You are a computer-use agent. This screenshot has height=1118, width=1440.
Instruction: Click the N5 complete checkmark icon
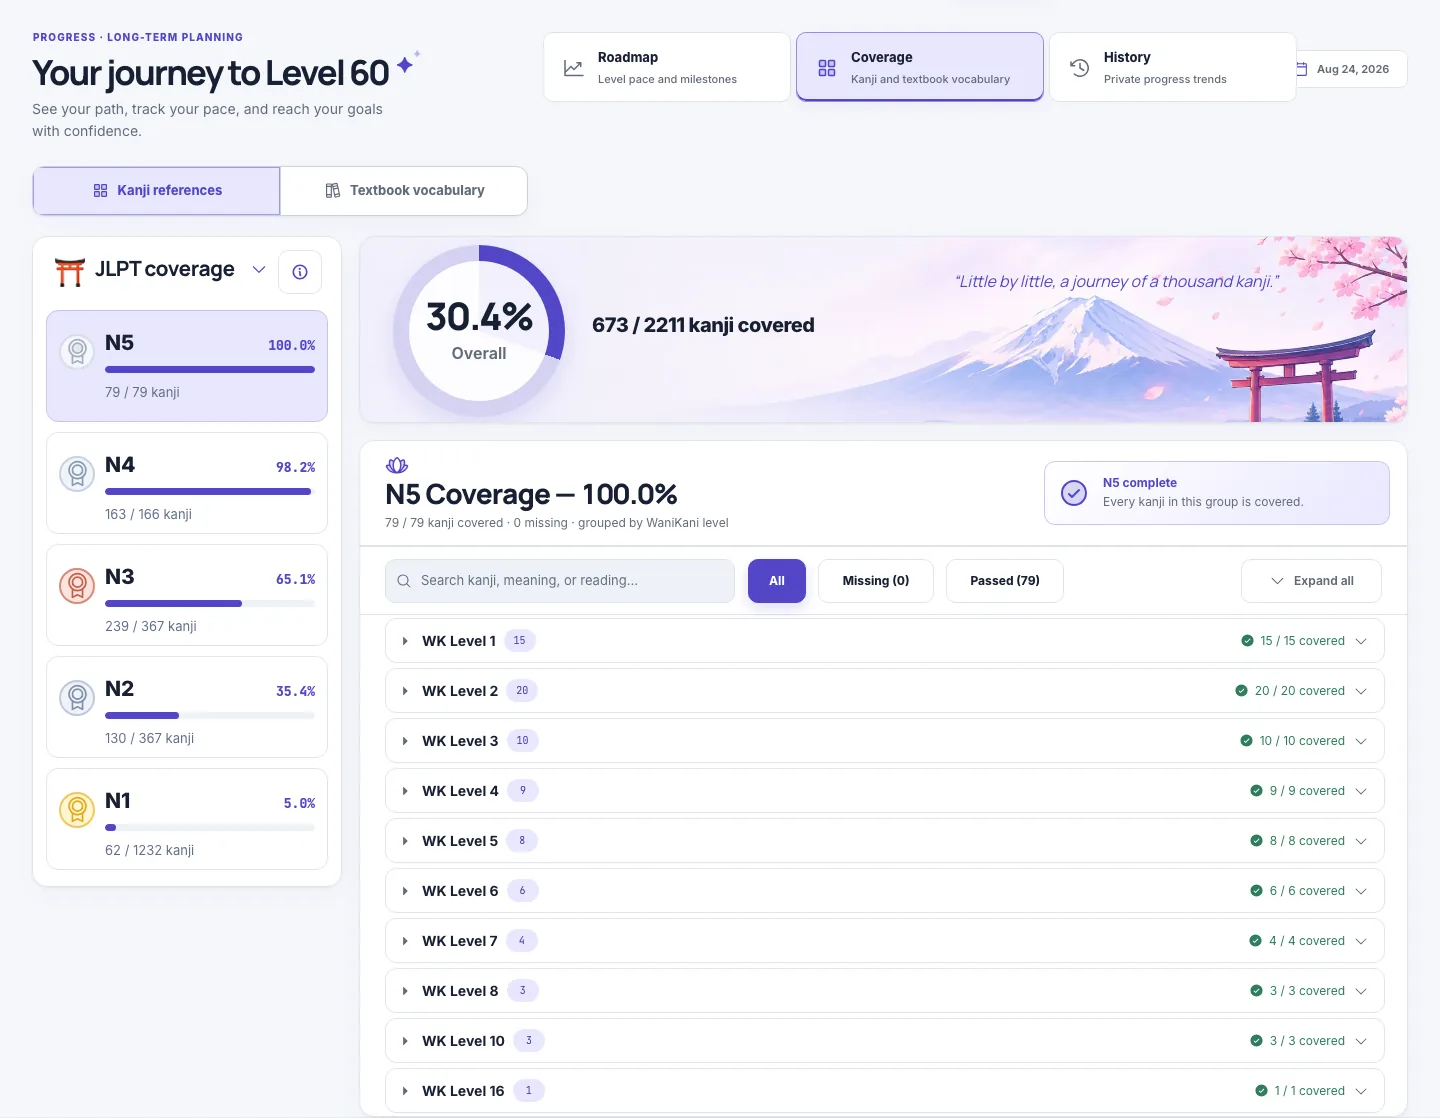[1074, 493]
